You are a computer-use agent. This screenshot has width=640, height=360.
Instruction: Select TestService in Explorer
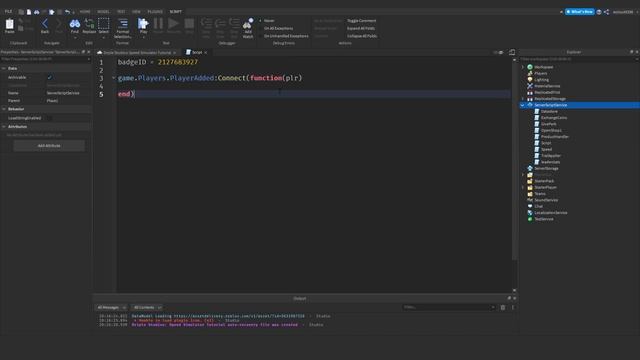pyautogui.click(x=544, y=219)
